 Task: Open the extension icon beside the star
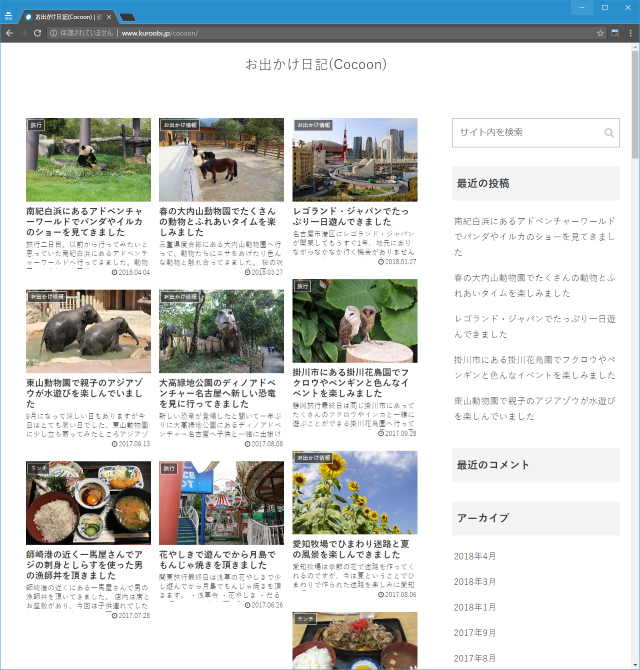[615, 33]
